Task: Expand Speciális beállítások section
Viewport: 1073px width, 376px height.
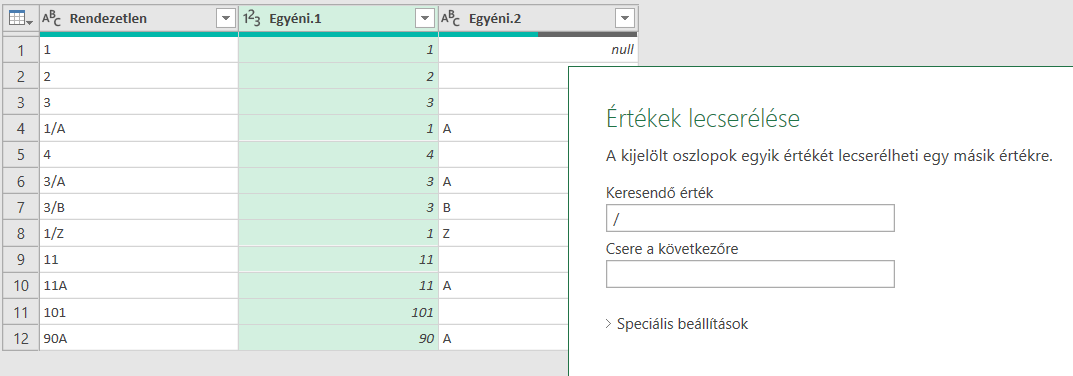Action: [x=677, y=324]
